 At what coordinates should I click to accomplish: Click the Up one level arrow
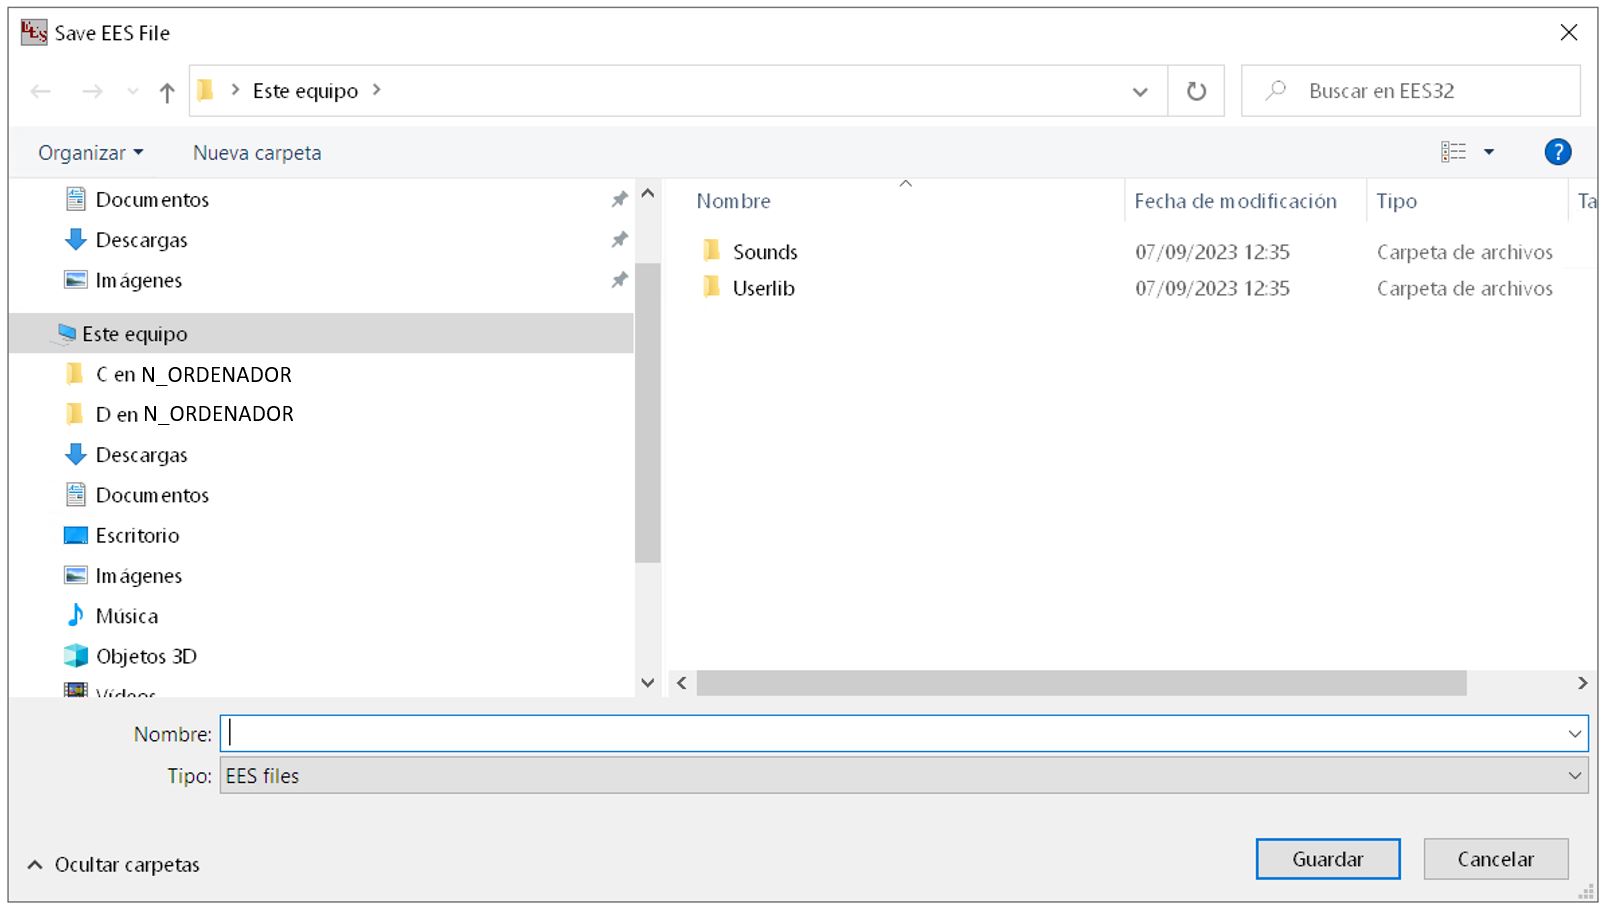point(167,92)
